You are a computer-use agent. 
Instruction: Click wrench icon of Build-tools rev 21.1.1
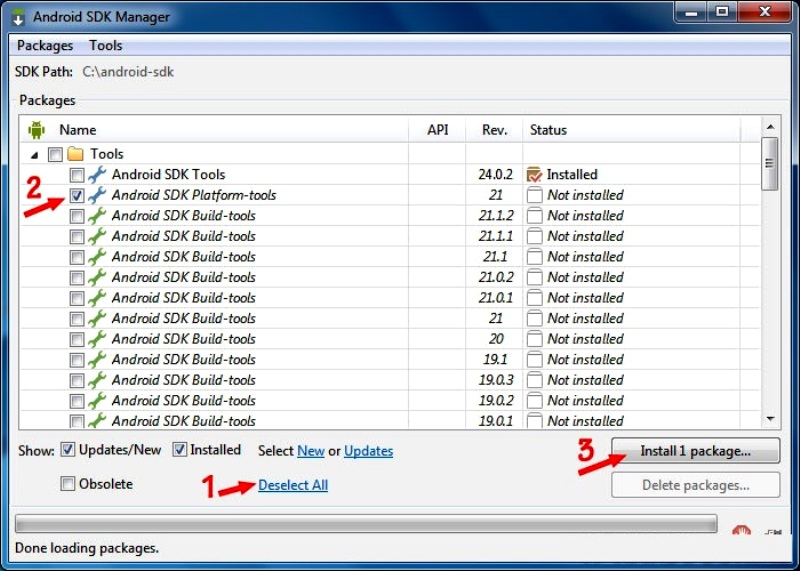(x=97, y=236)
